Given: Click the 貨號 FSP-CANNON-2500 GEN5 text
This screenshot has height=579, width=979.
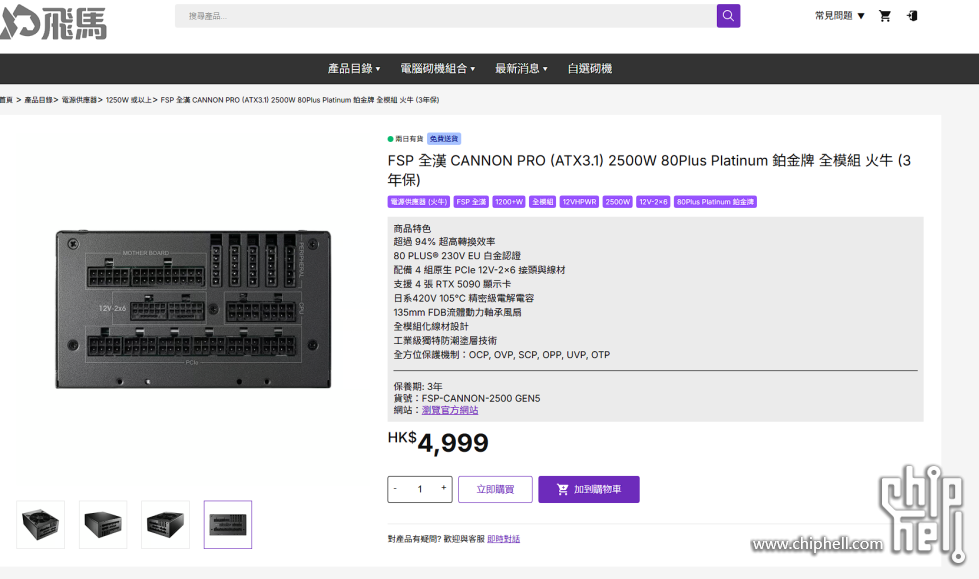Looking at the screenshot, I should tap(467, 398).
